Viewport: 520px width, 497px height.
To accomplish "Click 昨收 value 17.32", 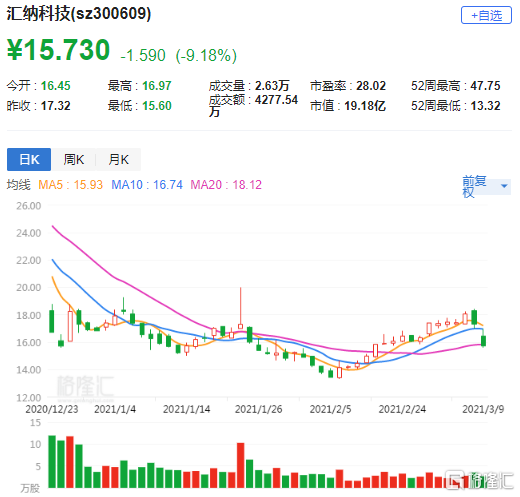I will coord(56,106).
